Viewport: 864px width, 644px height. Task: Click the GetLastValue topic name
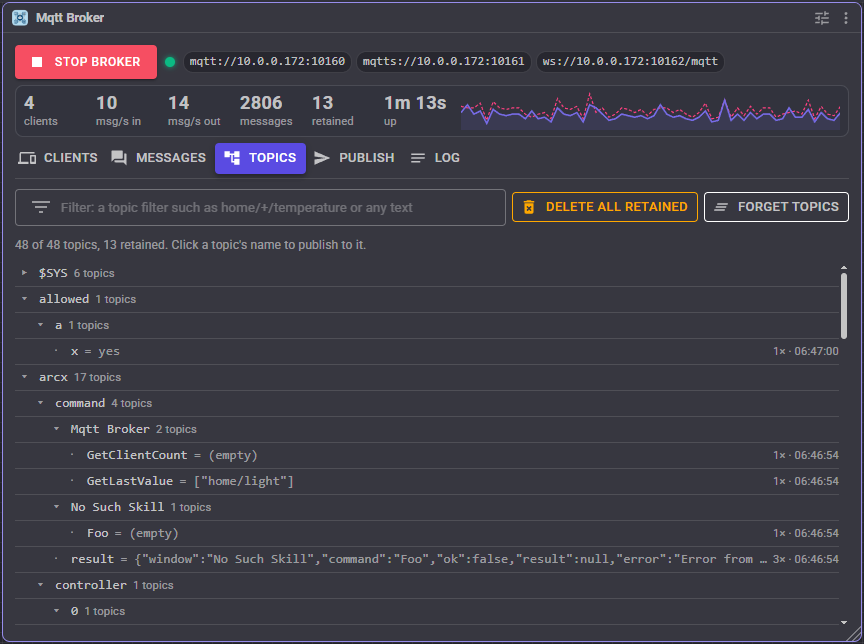pyautogui.click(x=129, y=481)
